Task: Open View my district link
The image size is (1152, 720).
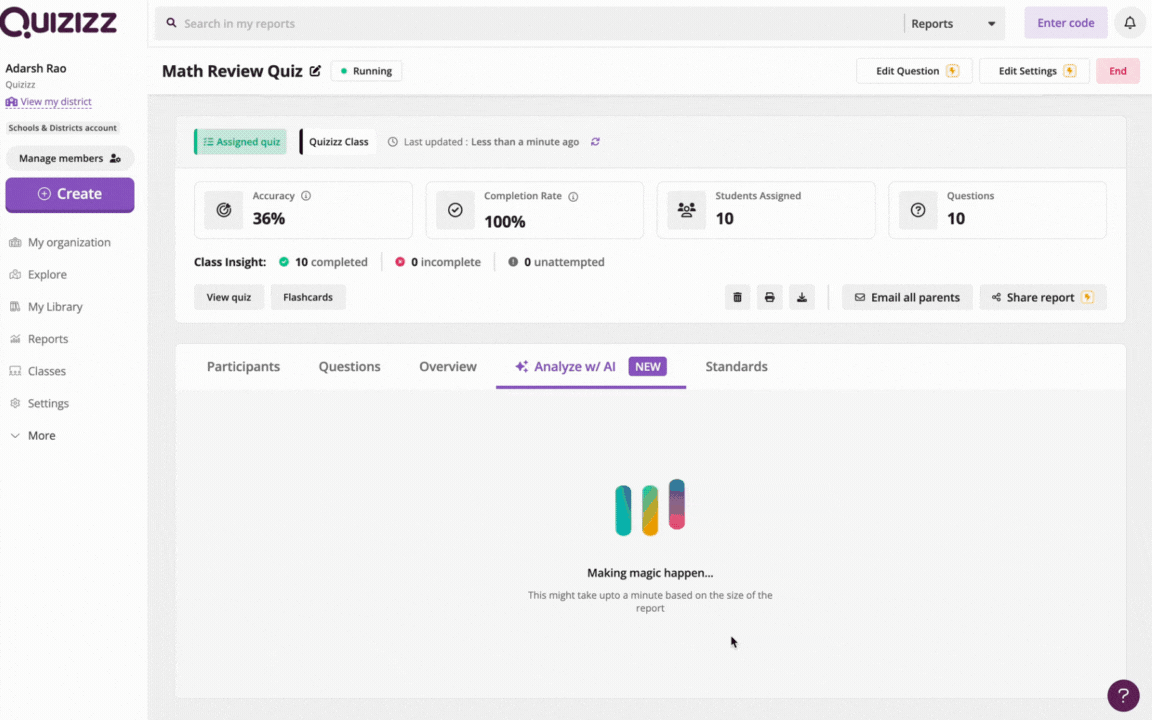Action: 49,102
